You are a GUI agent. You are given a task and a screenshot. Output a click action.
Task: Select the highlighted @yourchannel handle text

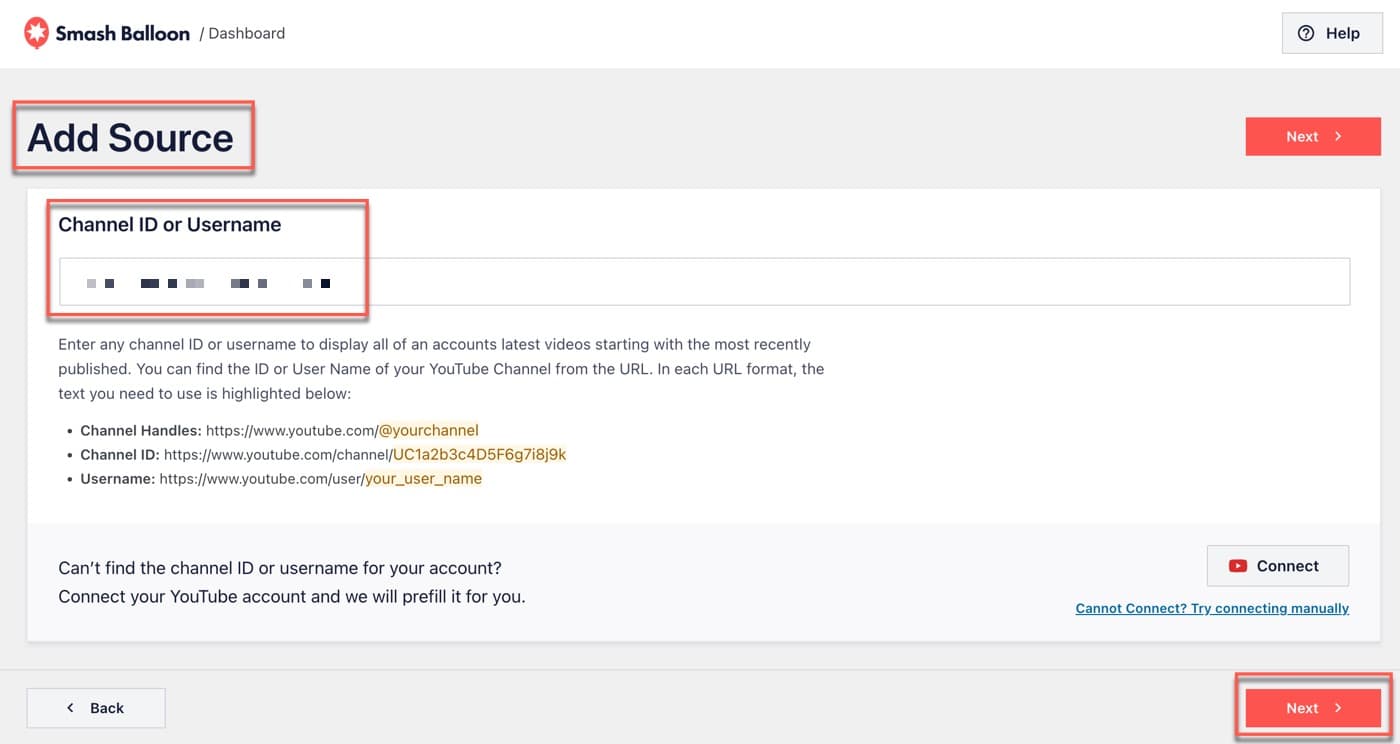click(429, 431)
